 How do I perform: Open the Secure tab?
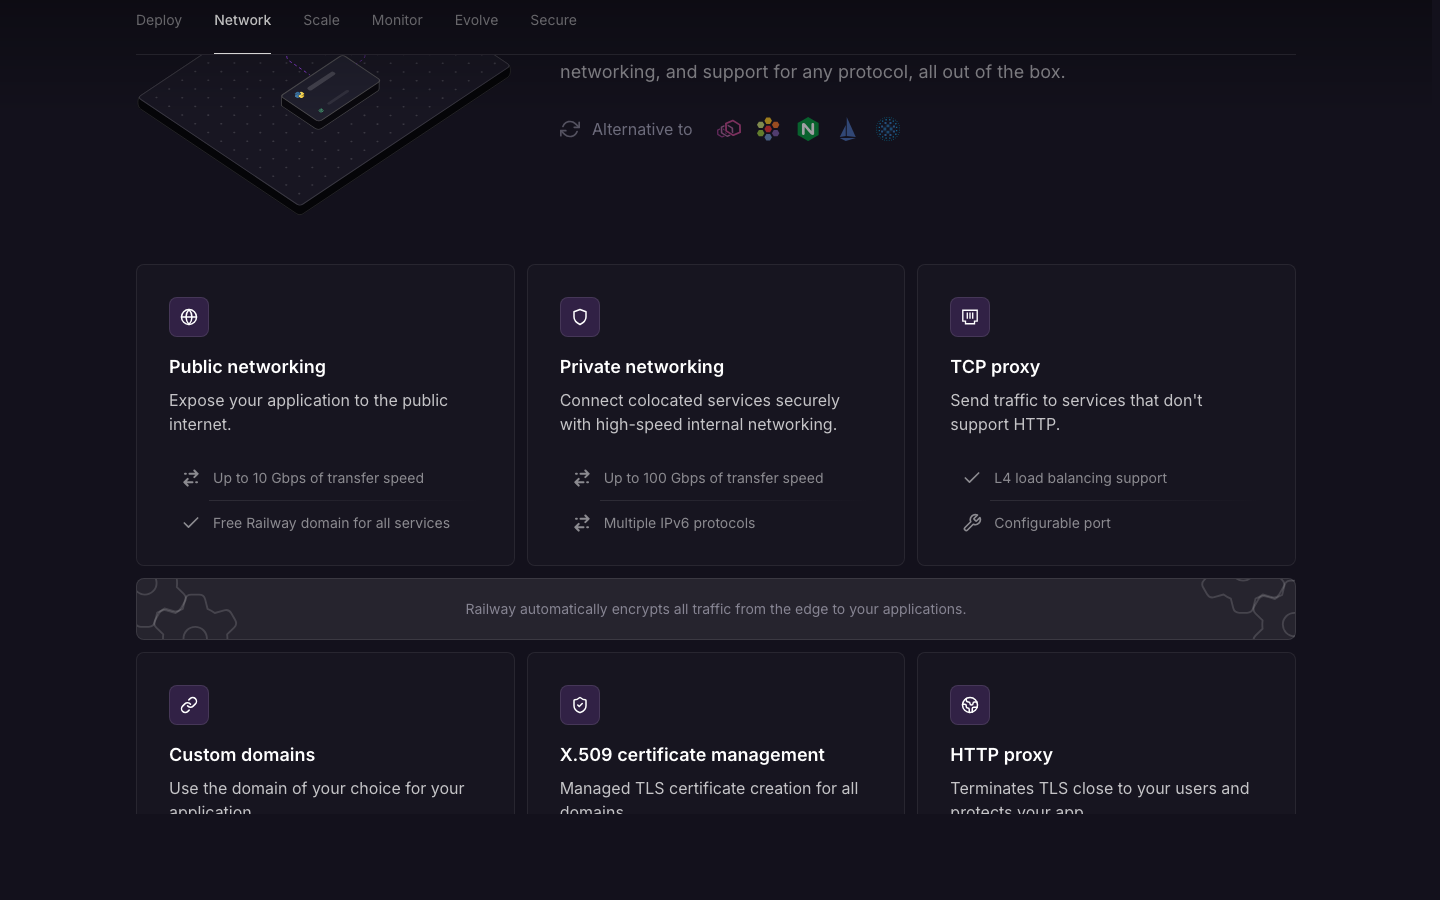point(553,20)
